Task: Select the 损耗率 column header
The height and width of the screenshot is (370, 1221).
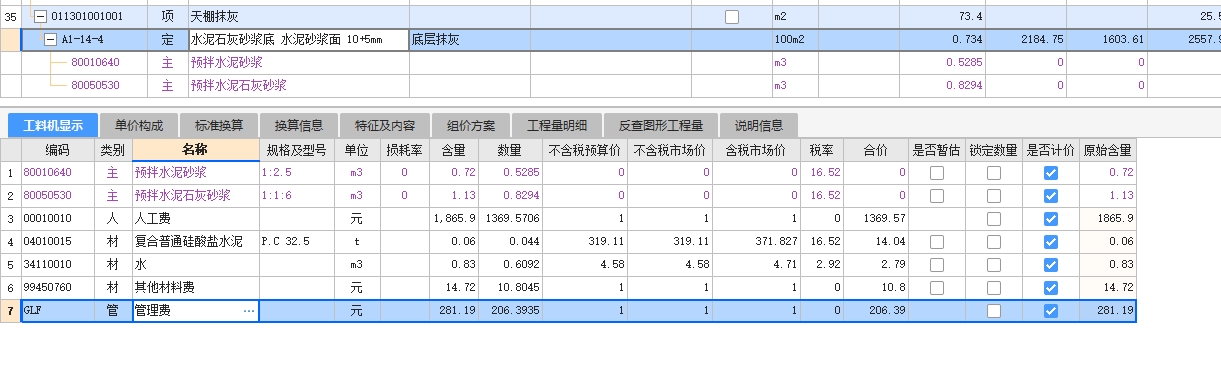Action: [404, 150]
